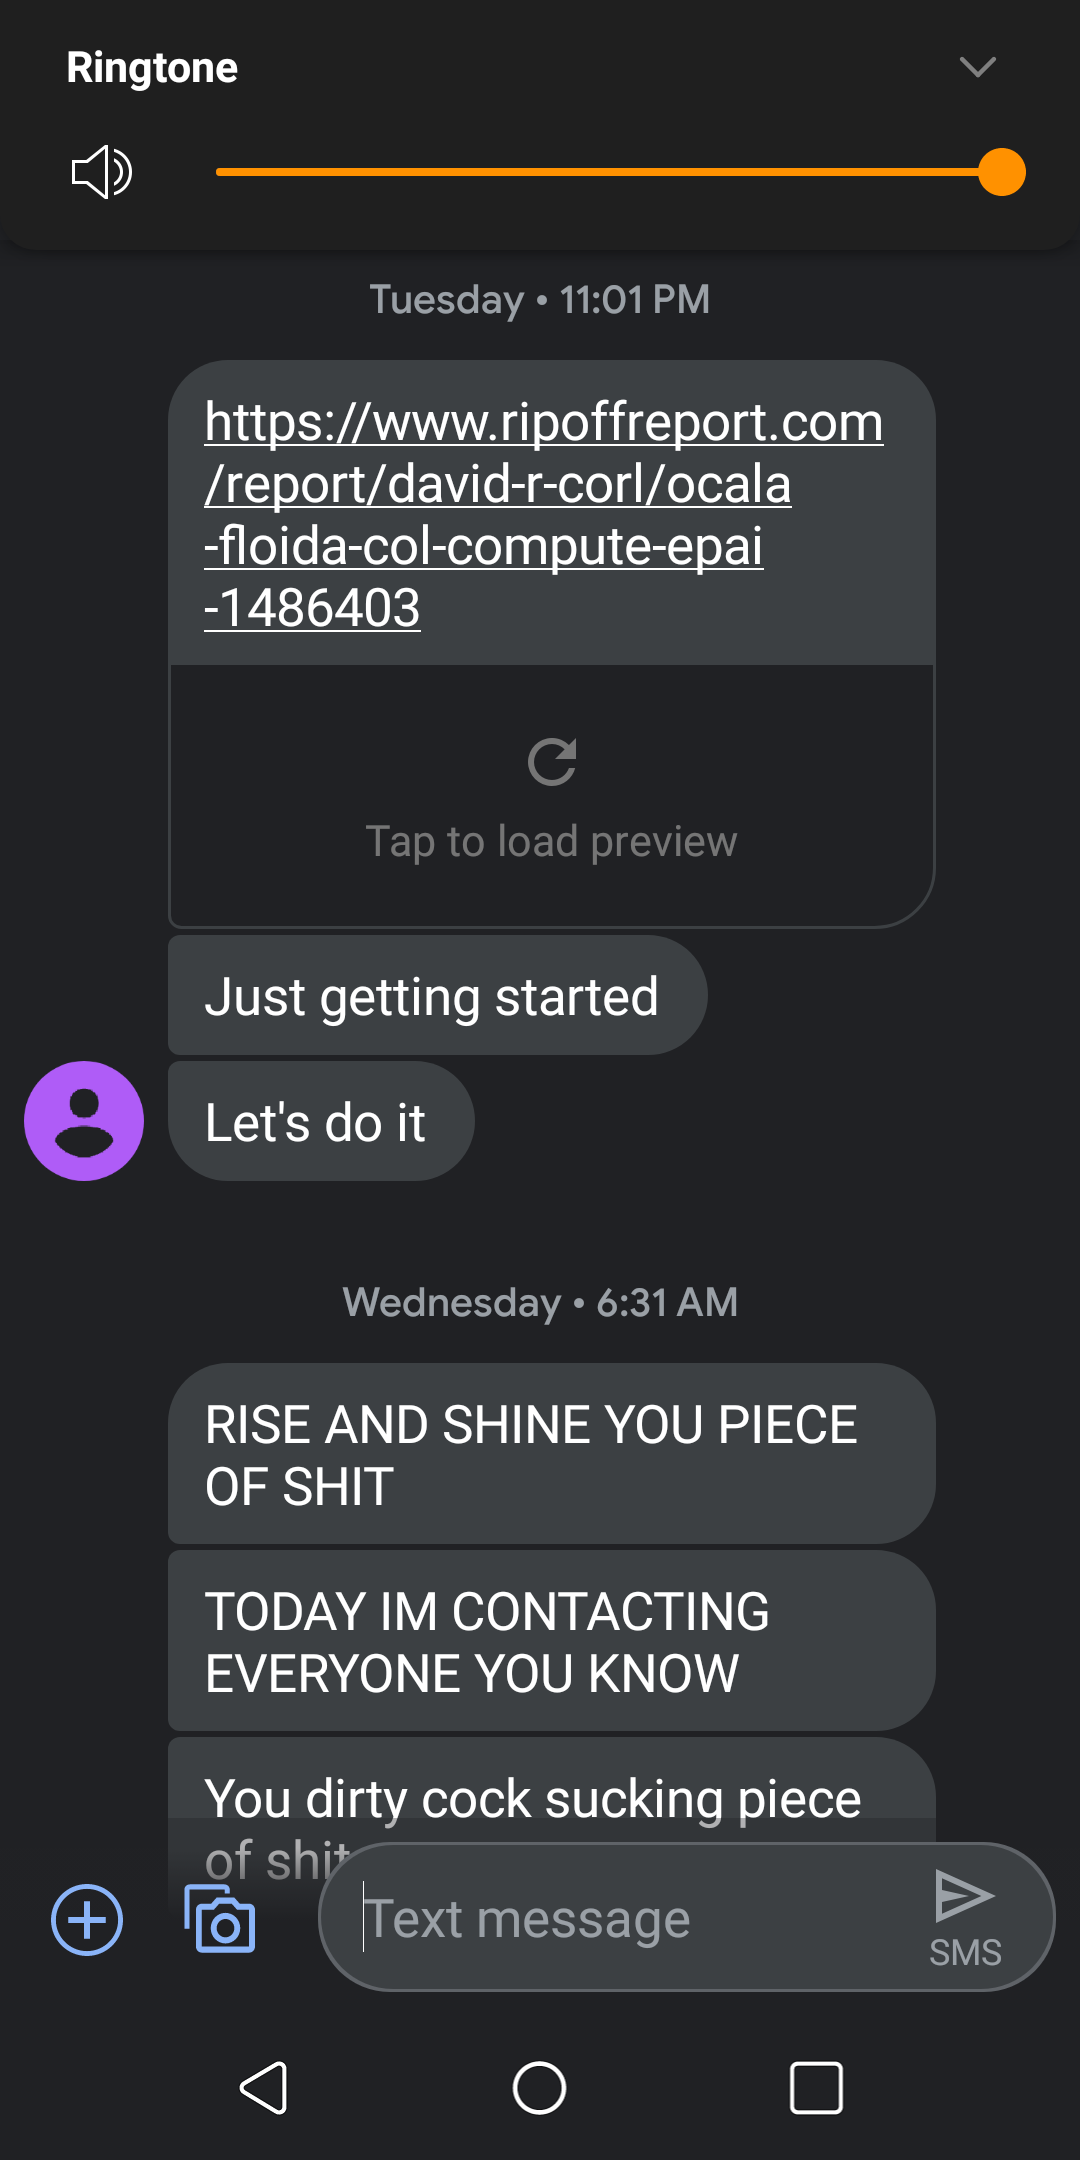Select the "Let's do it" message
The height and width of the screenshot is (2160, 1080).
point(321,1121)
